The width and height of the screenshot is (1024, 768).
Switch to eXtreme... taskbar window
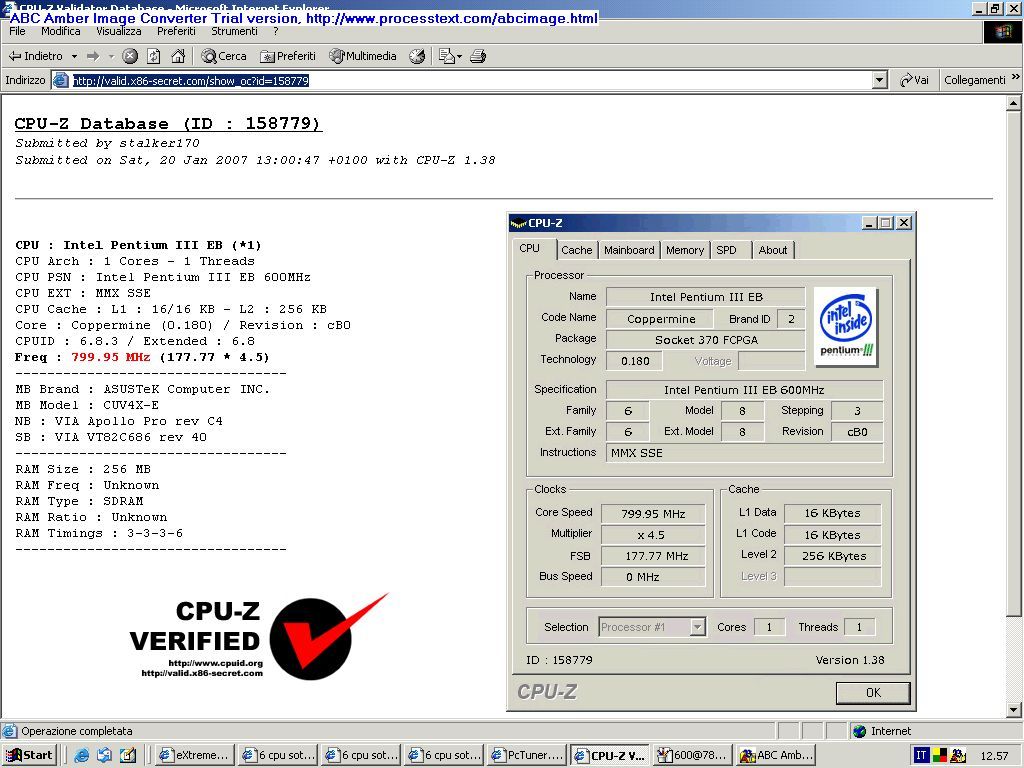click(x=194, y=756)
